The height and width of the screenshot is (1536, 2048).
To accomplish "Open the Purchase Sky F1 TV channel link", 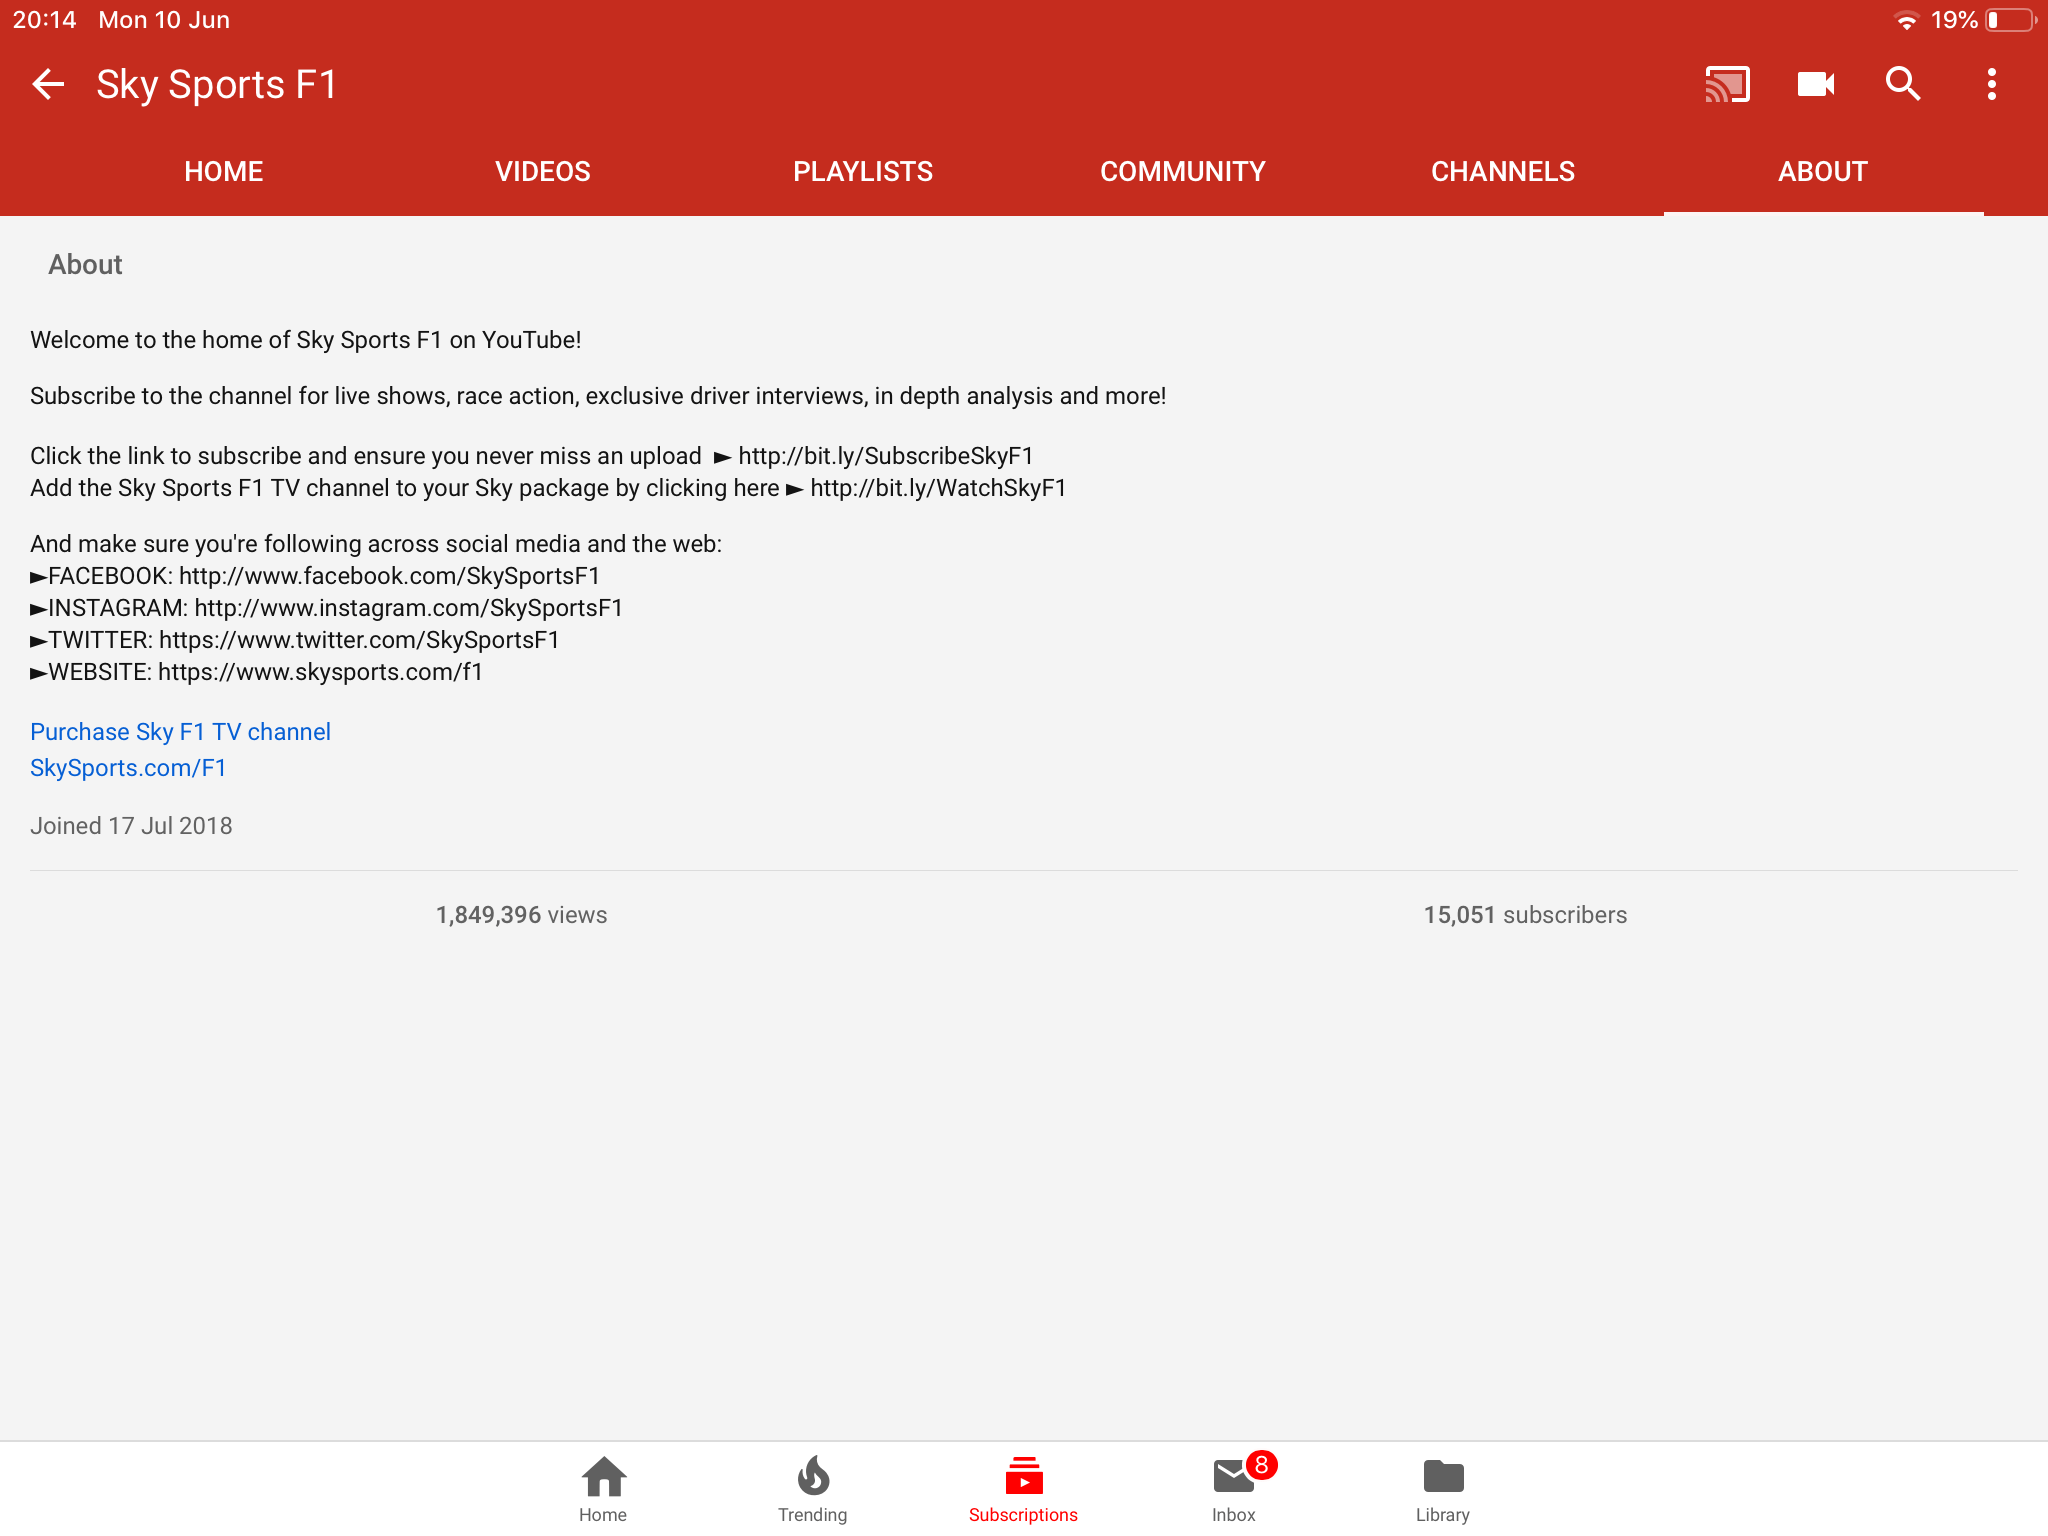I will (x=180, y=732).
